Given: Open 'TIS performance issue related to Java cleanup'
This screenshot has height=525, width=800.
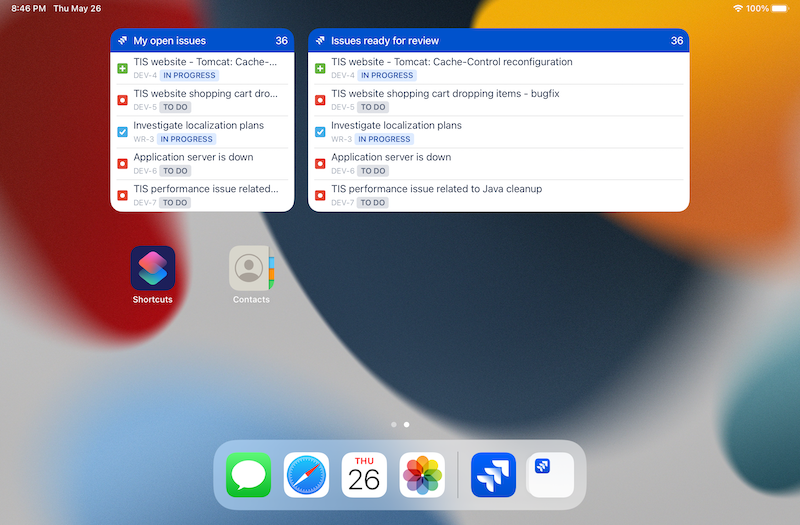Looking at the screenshot, I should 436,189.
